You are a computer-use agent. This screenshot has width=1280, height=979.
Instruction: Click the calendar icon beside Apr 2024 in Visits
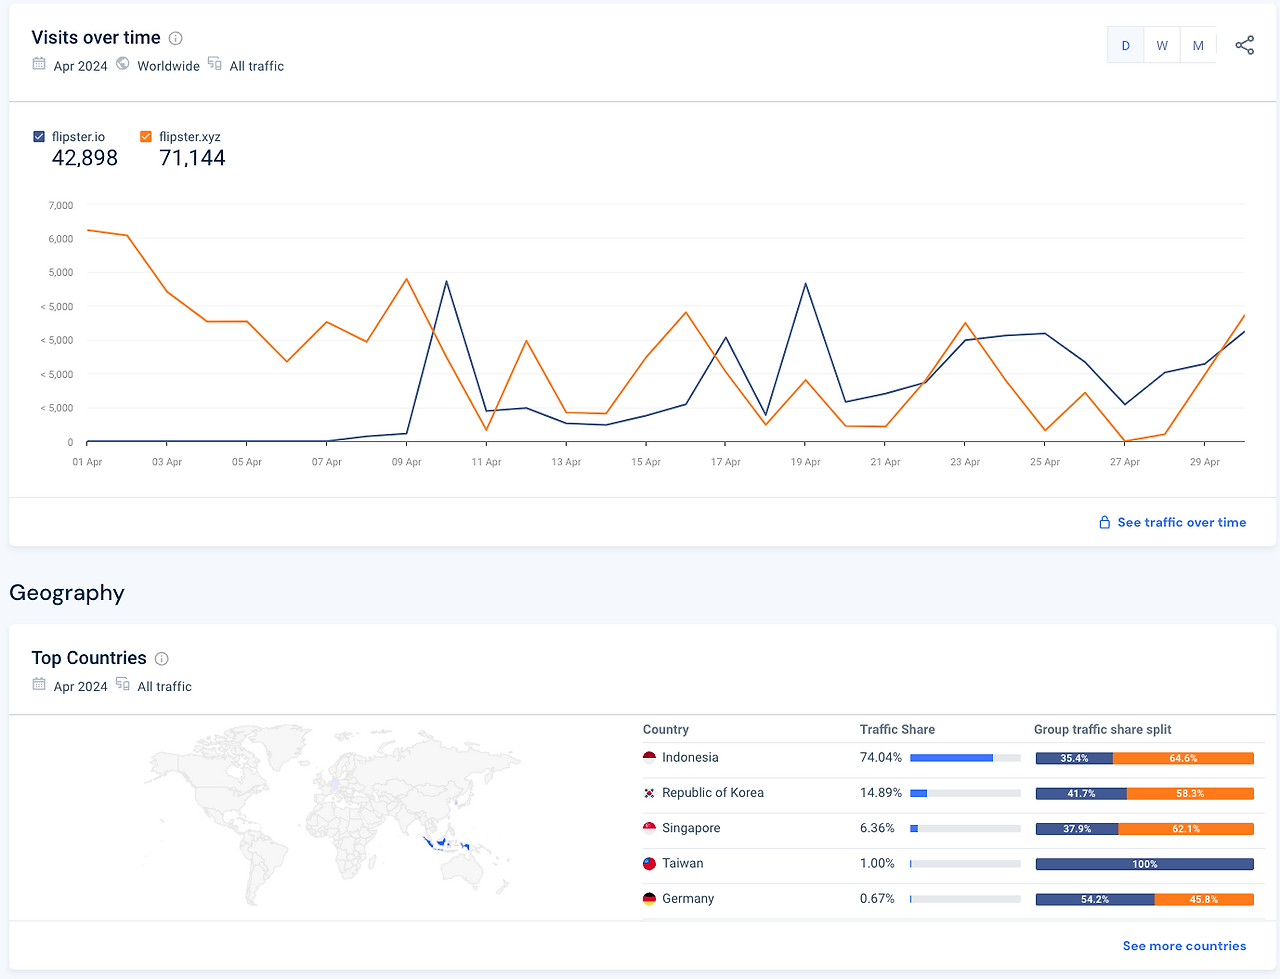pyautogui.click(x=39, y=64)
